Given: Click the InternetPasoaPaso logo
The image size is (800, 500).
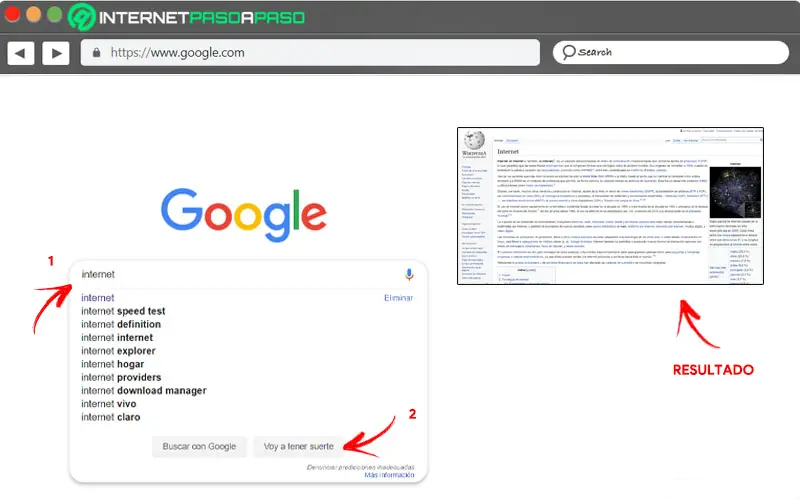Looking at the screenshot, I should [187, 17].
